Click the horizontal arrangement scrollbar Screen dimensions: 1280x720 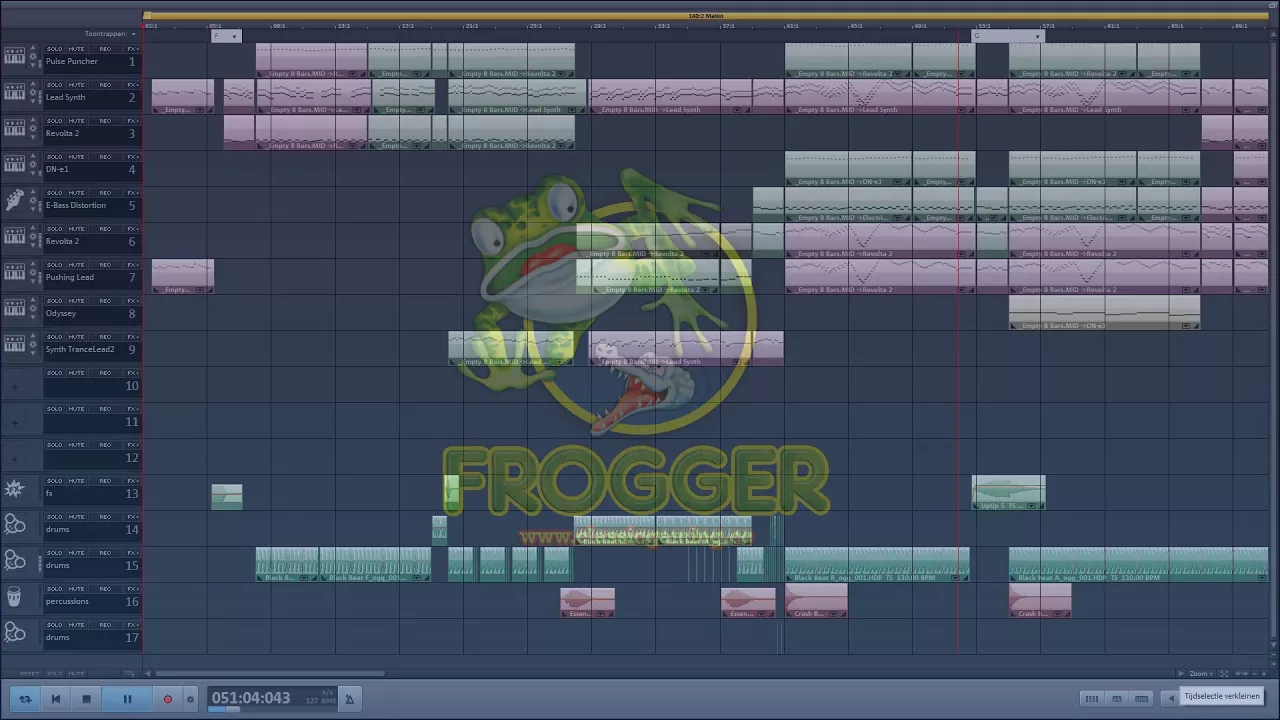coord(270,673)
